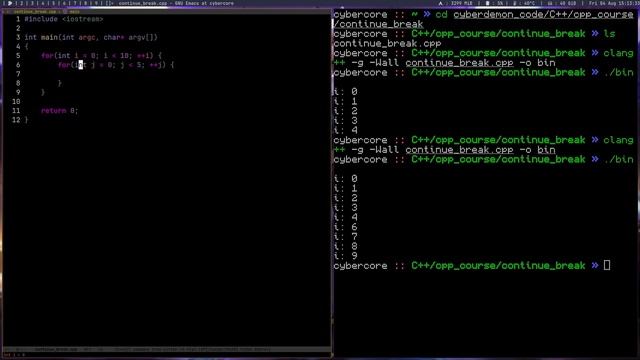Click the date and time clock
The width and height of the screenshot is (640, 360).
click(x=614, y=3)
